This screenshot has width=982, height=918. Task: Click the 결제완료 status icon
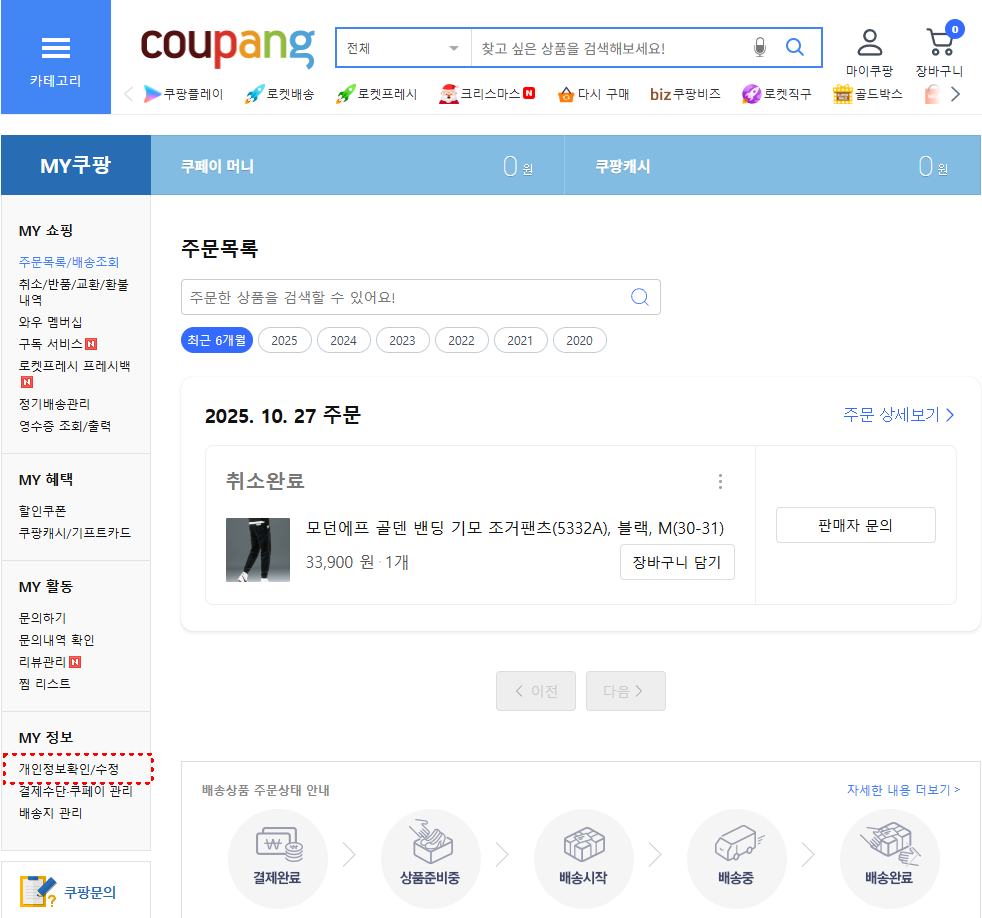pyautogui.click(x=277, y=858)
